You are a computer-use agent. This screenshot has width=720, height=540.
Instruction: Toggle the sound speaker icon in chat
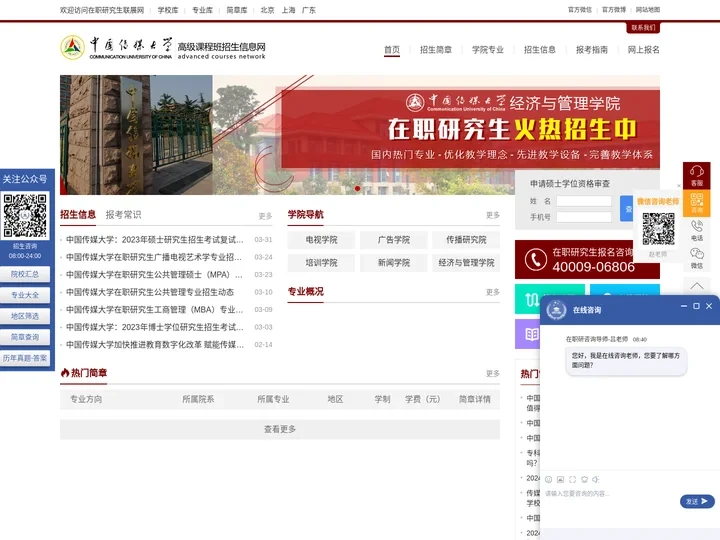click(x=596, y=479)
